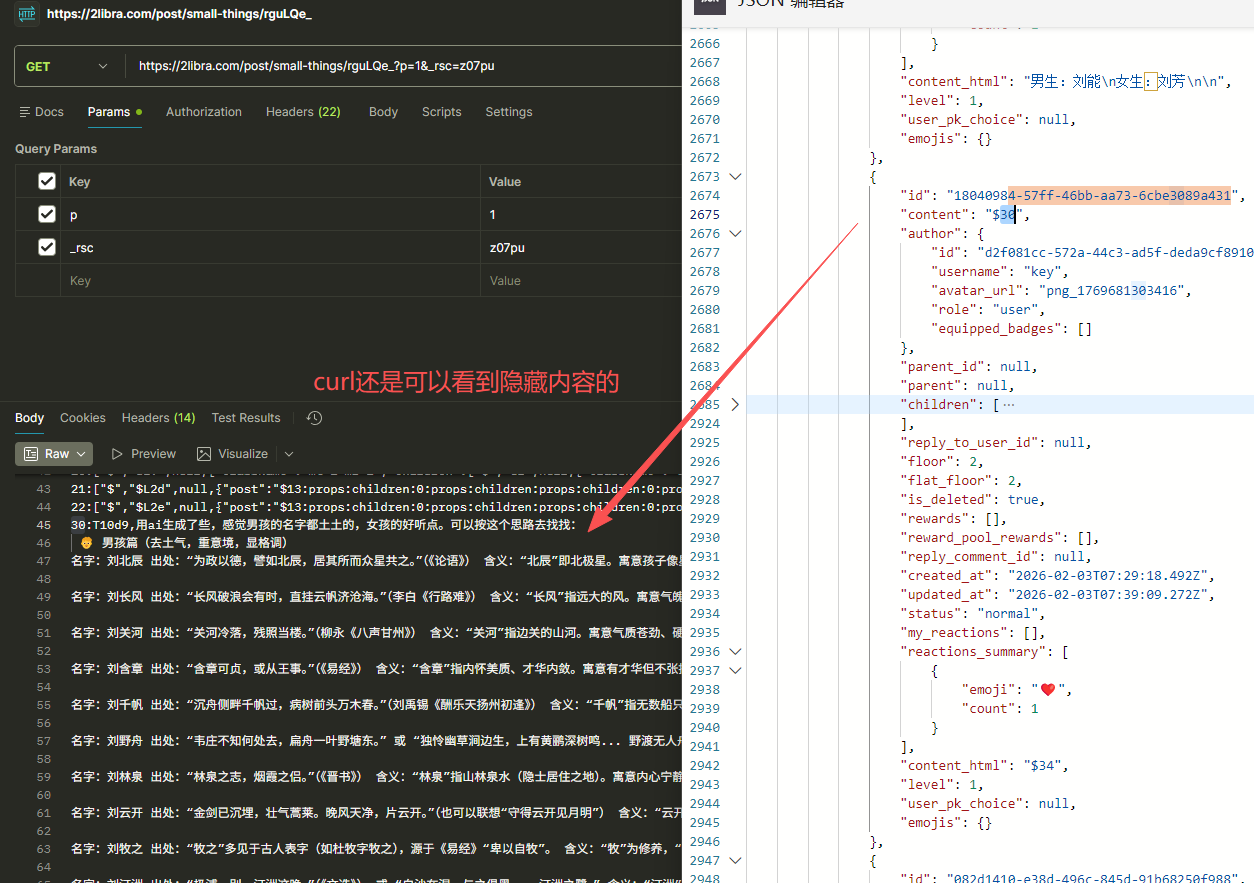The height and width of the screenshot is (883, 1254).
Task: Collapse the reactions_summary array at line 2936
Action: click(736, 652)
